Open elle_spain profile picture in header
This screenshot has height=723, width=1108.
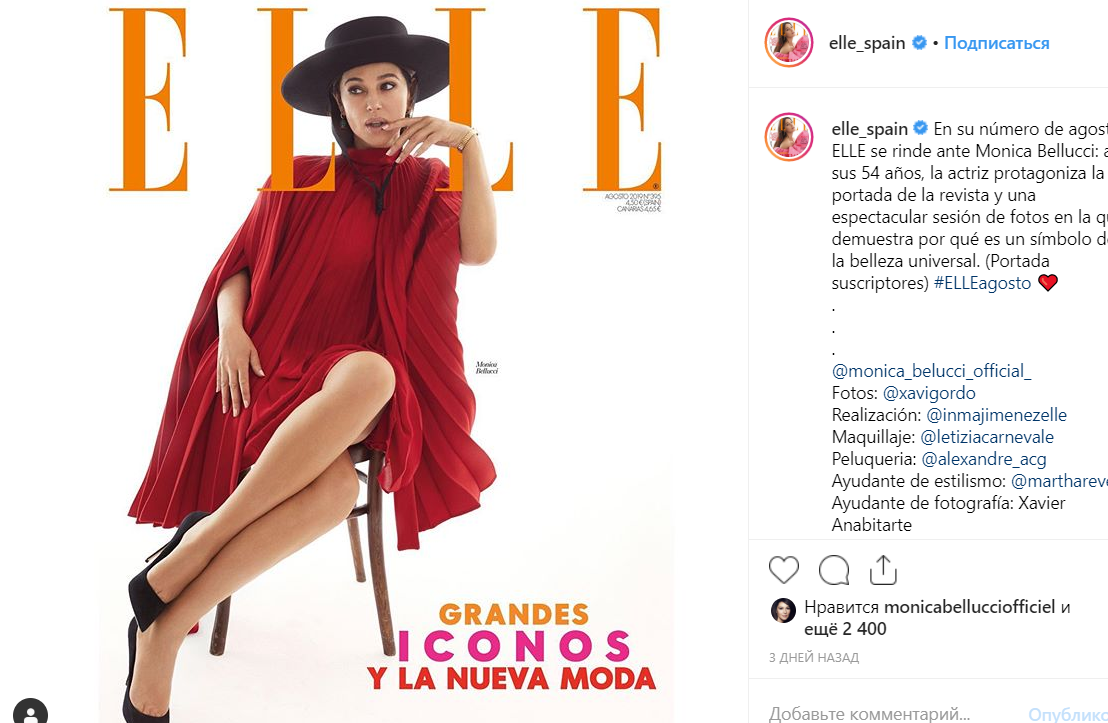tap(789, 42)
